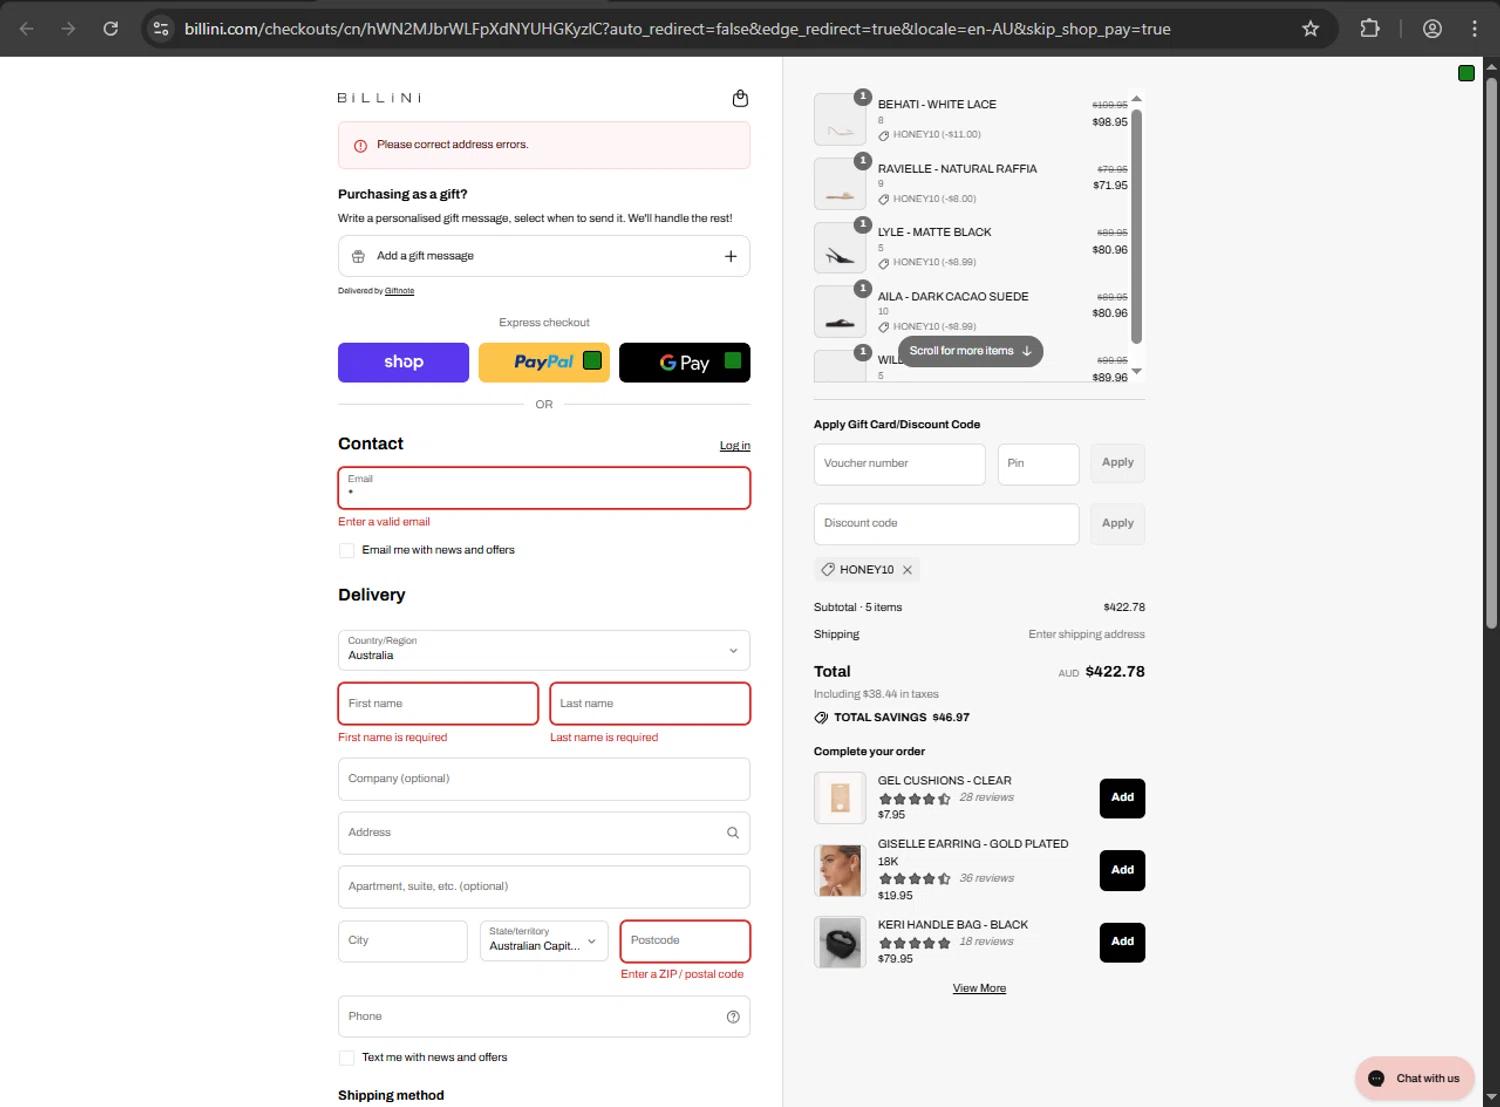The image size is (1500, 1107).
Task: Focus the Voucher number field
Action: (x=899, y=464)
